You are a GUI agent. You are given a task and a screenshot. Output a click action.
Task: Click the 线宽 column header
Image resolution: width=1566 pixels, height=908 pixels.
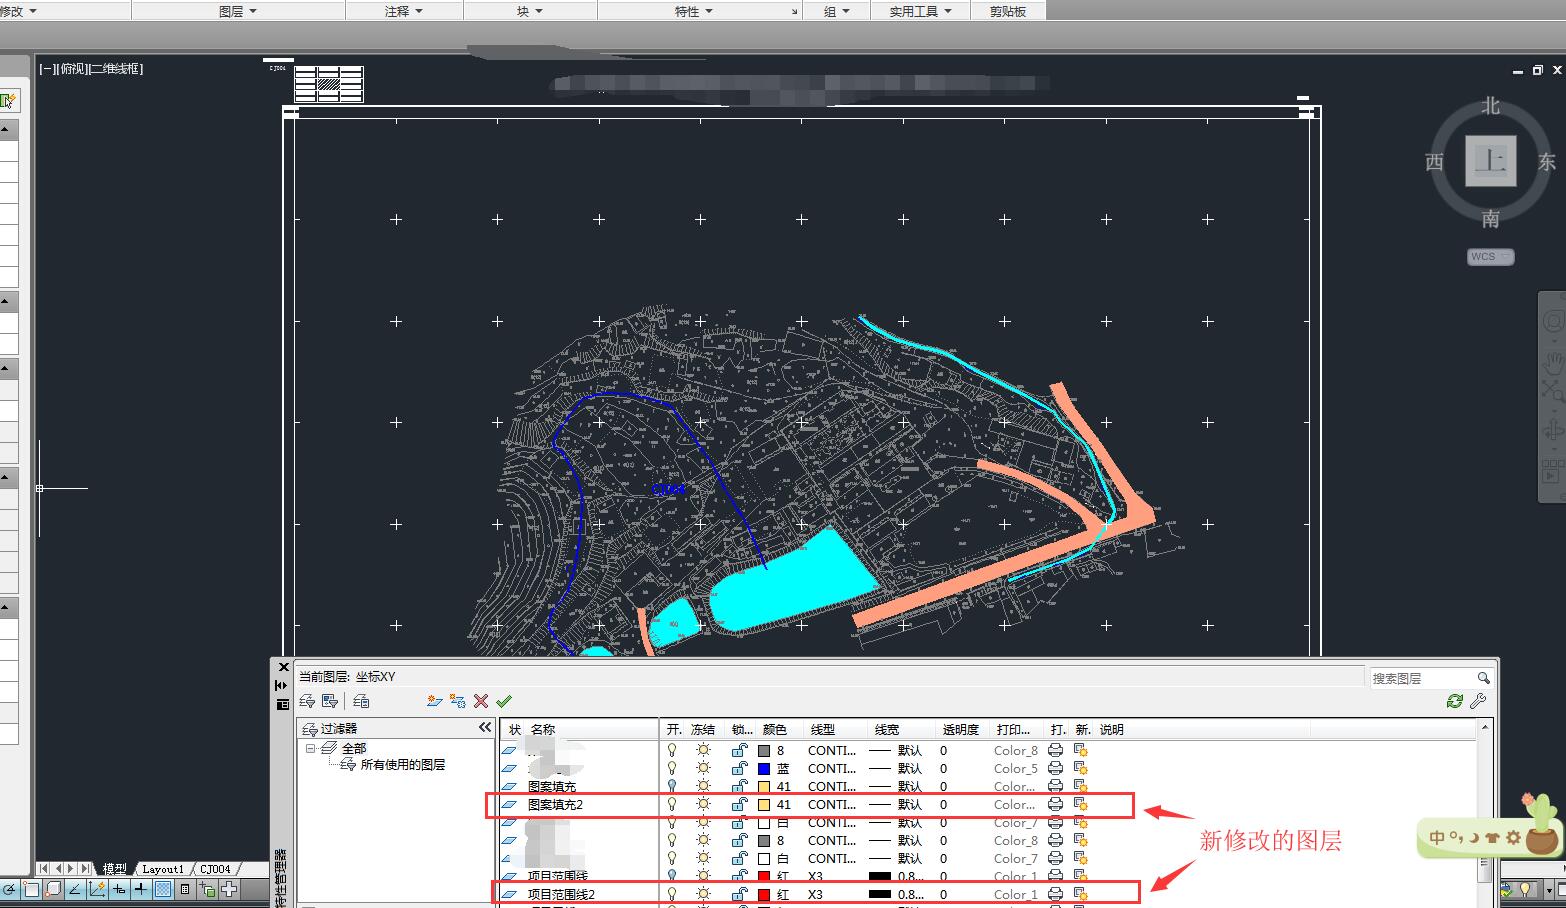pyautogui.click(x=887, y=730)
